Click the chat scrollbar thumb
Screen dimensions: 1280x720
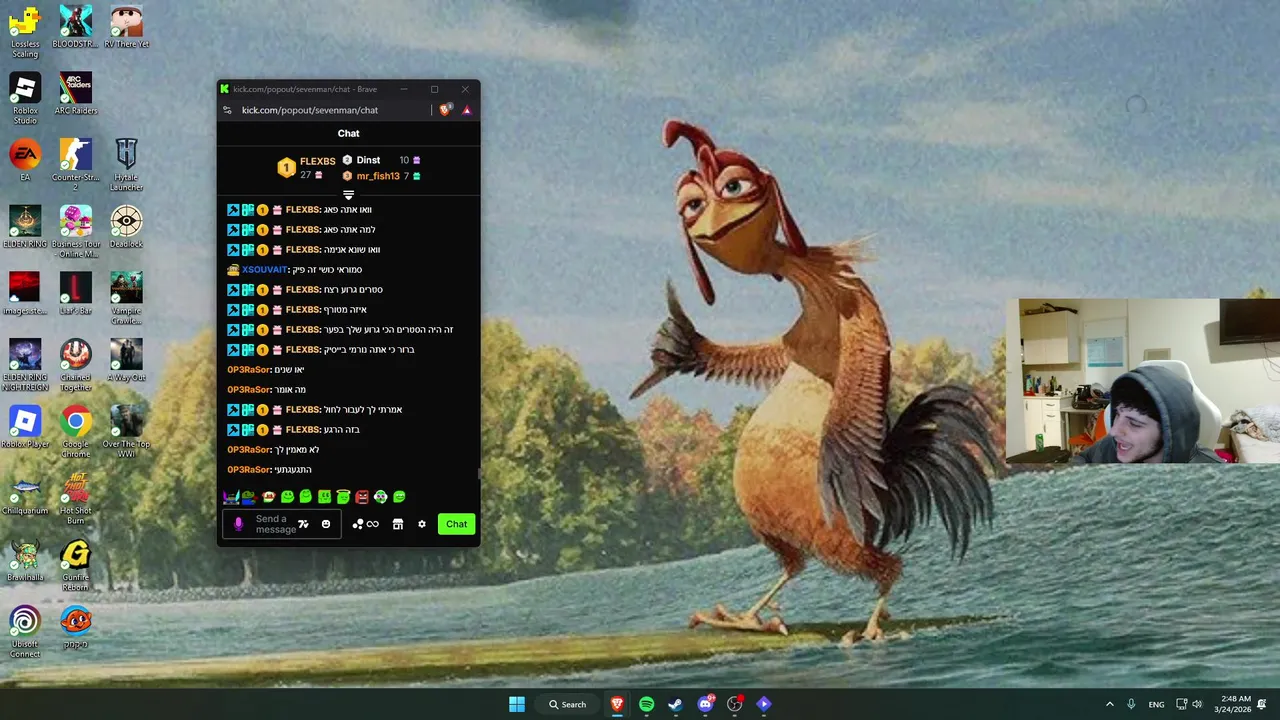pos(479,474)
